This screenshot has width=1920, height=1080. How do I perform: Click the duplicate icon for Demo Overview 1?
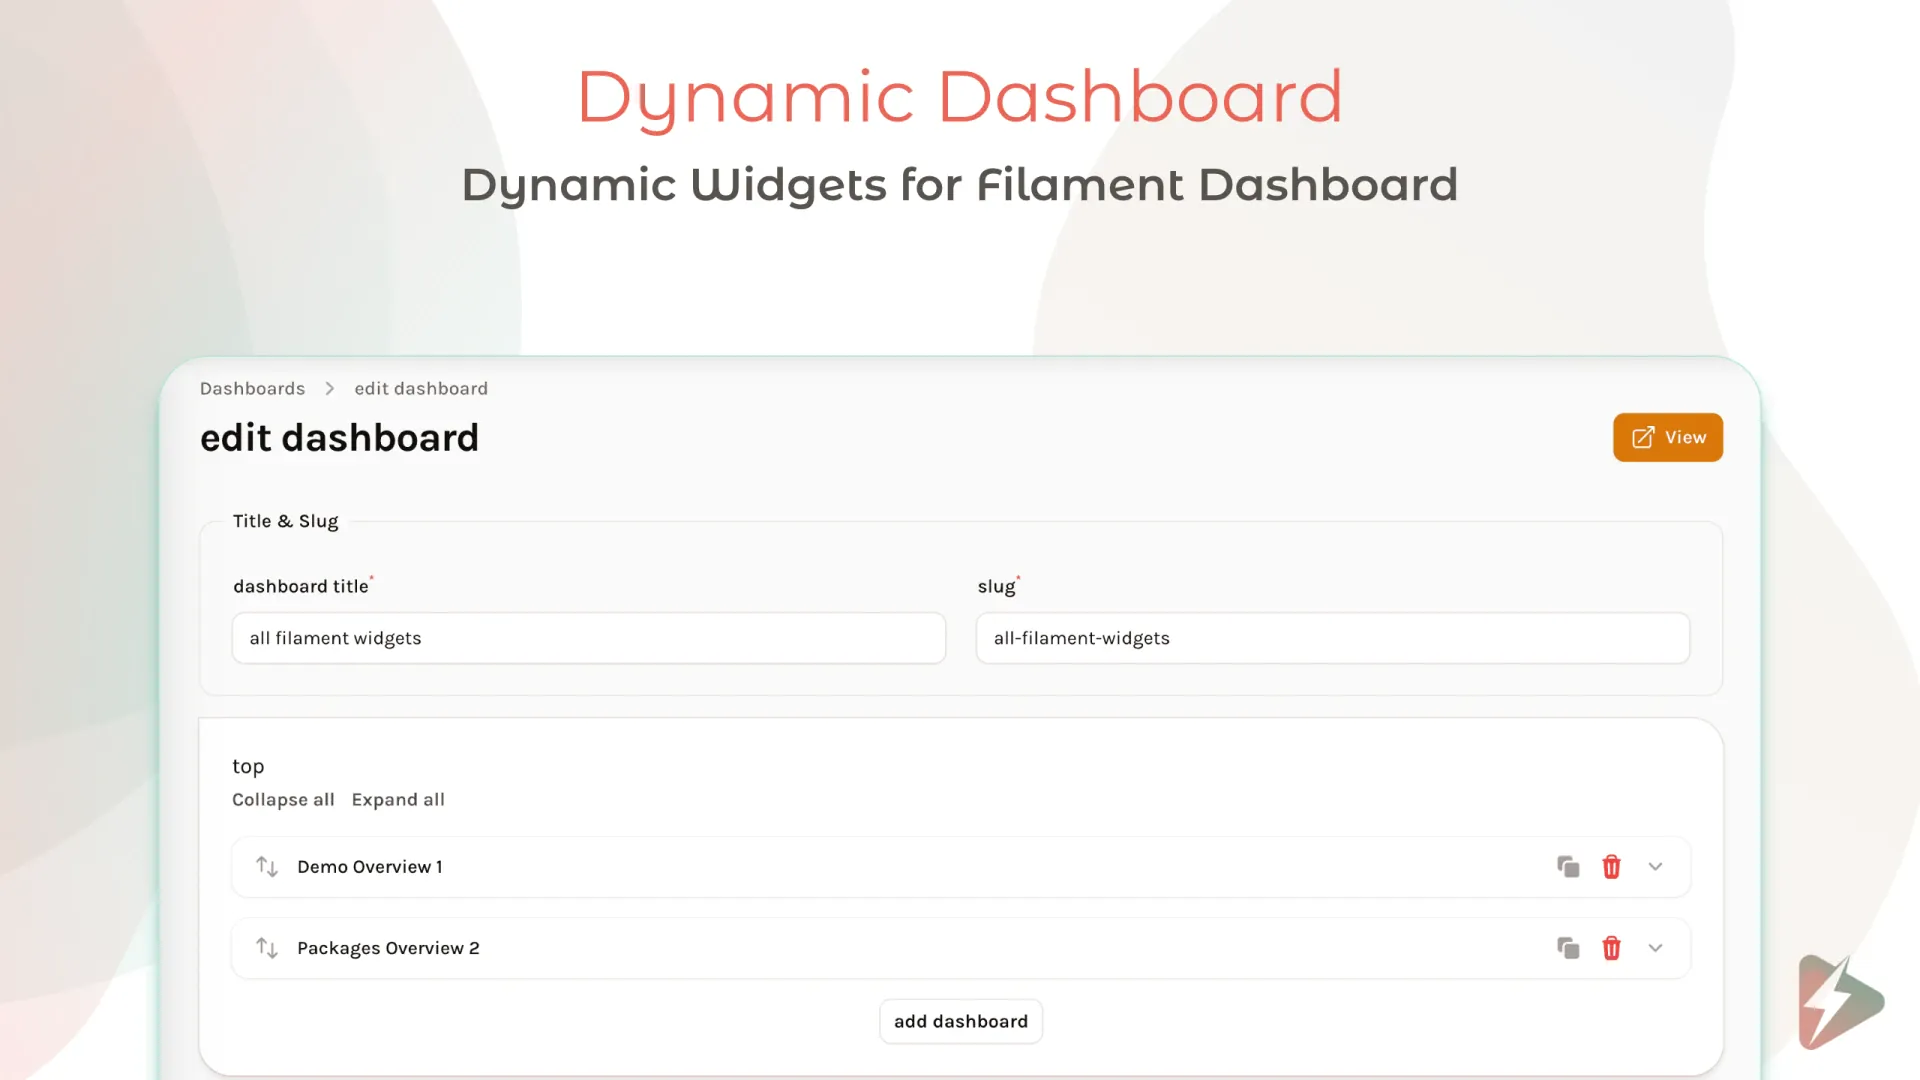coord(1568,866)
